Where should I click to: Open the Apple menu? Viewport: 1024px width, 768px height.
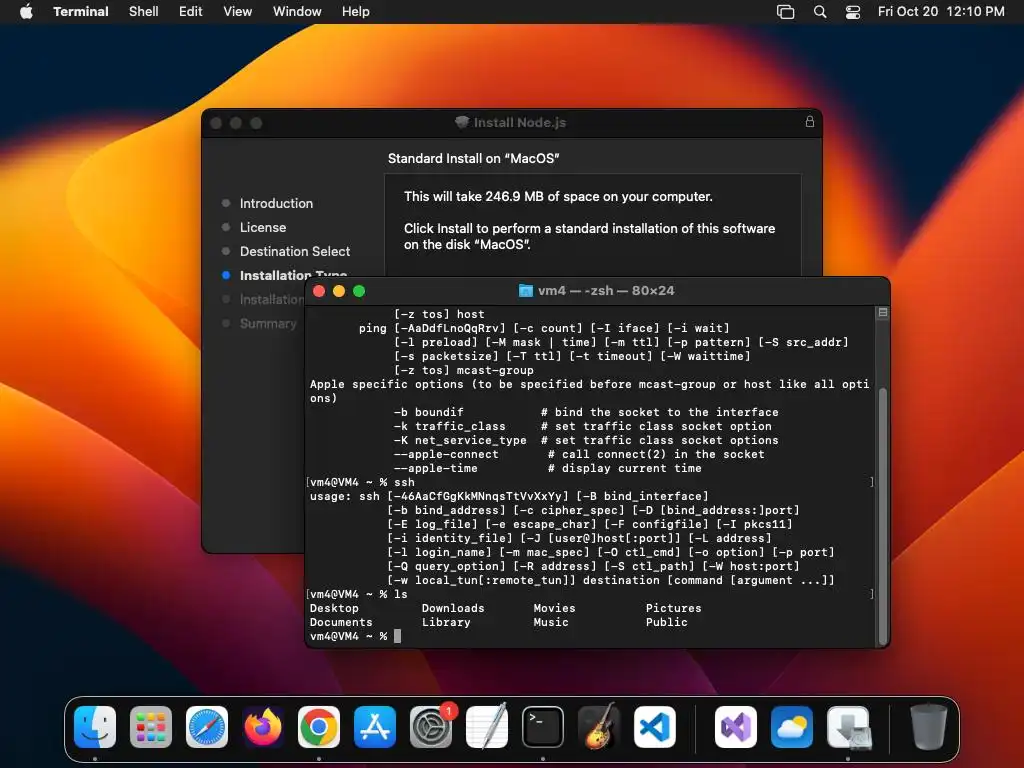point(26,11)
